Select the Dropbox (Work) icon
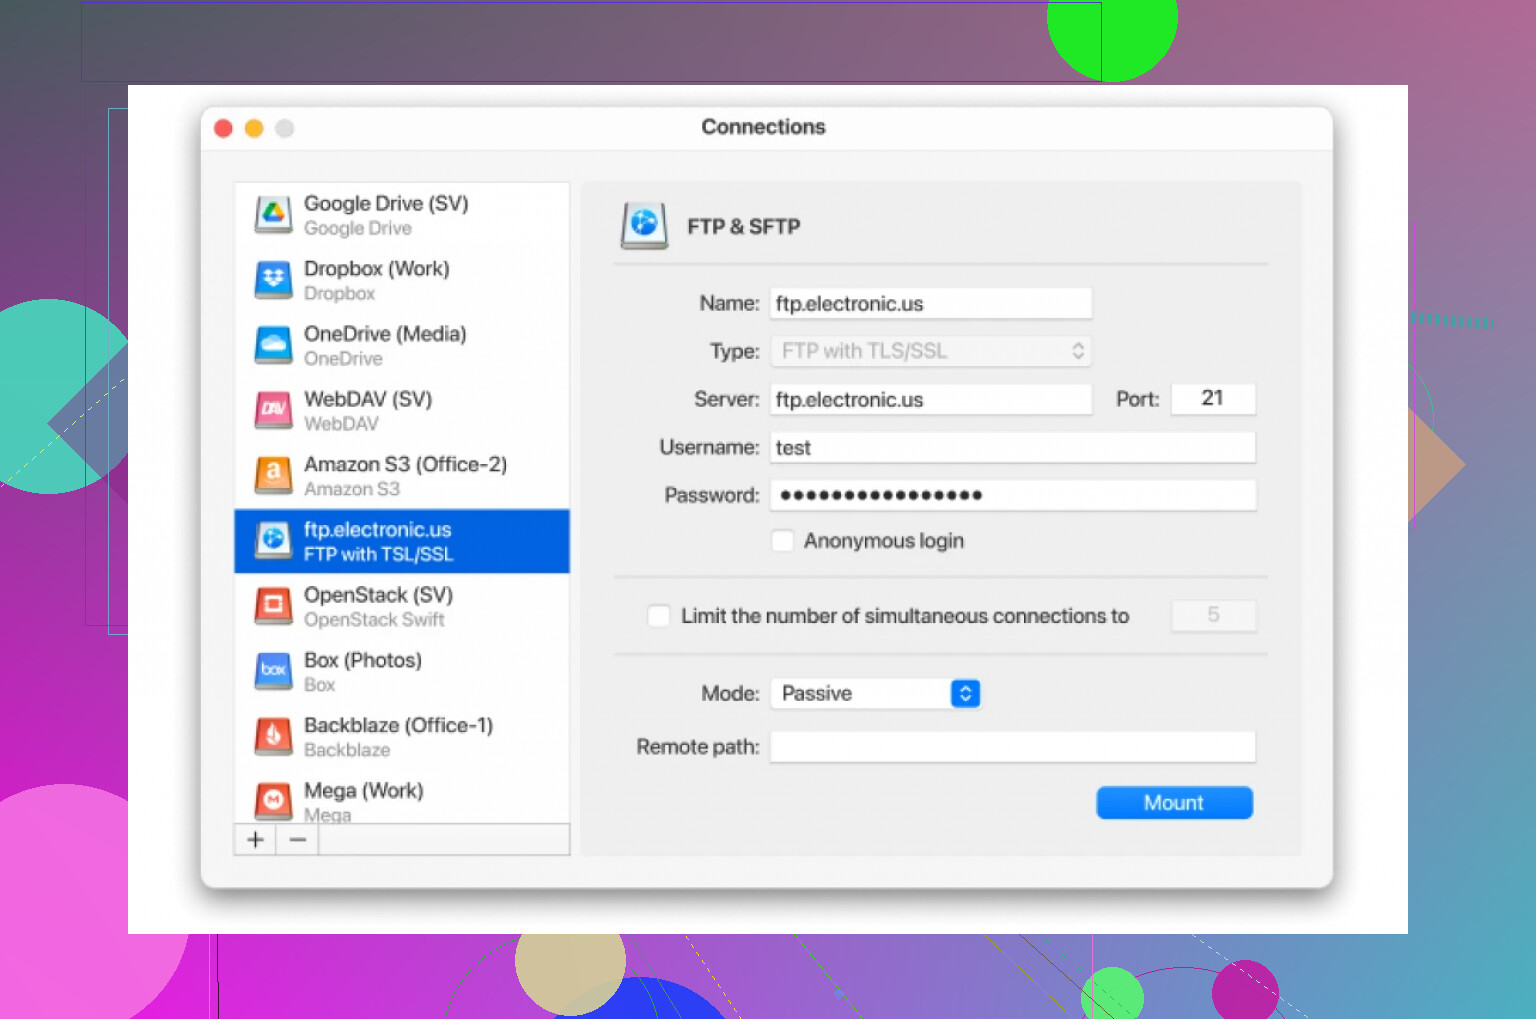This screenshot has width=1536, height=1019. click(273, 280)
